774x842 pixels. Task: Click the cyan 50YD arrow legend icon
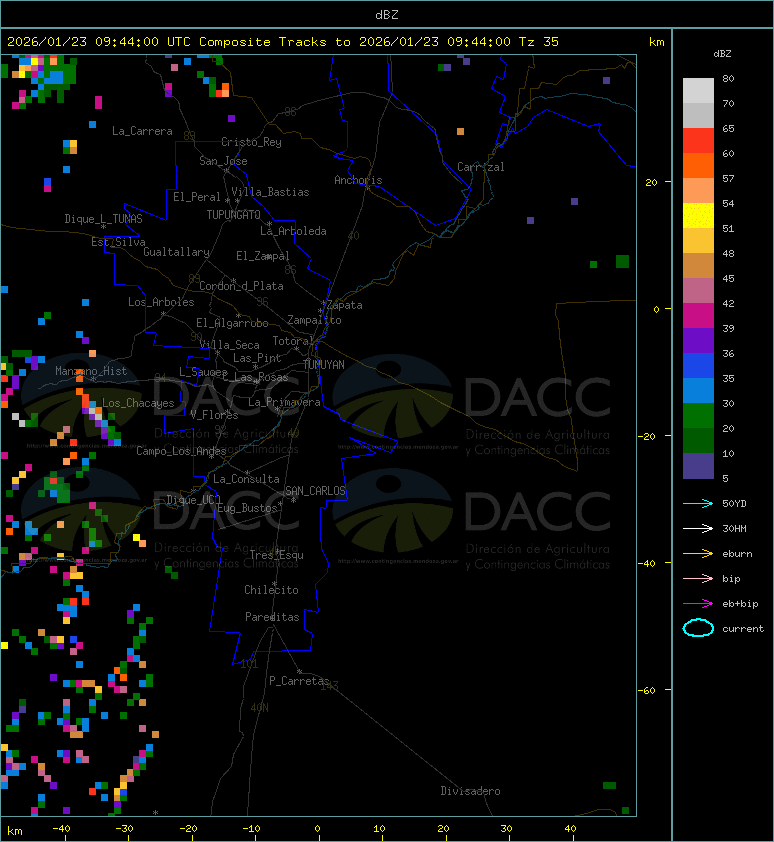click(x=698, y=504)
